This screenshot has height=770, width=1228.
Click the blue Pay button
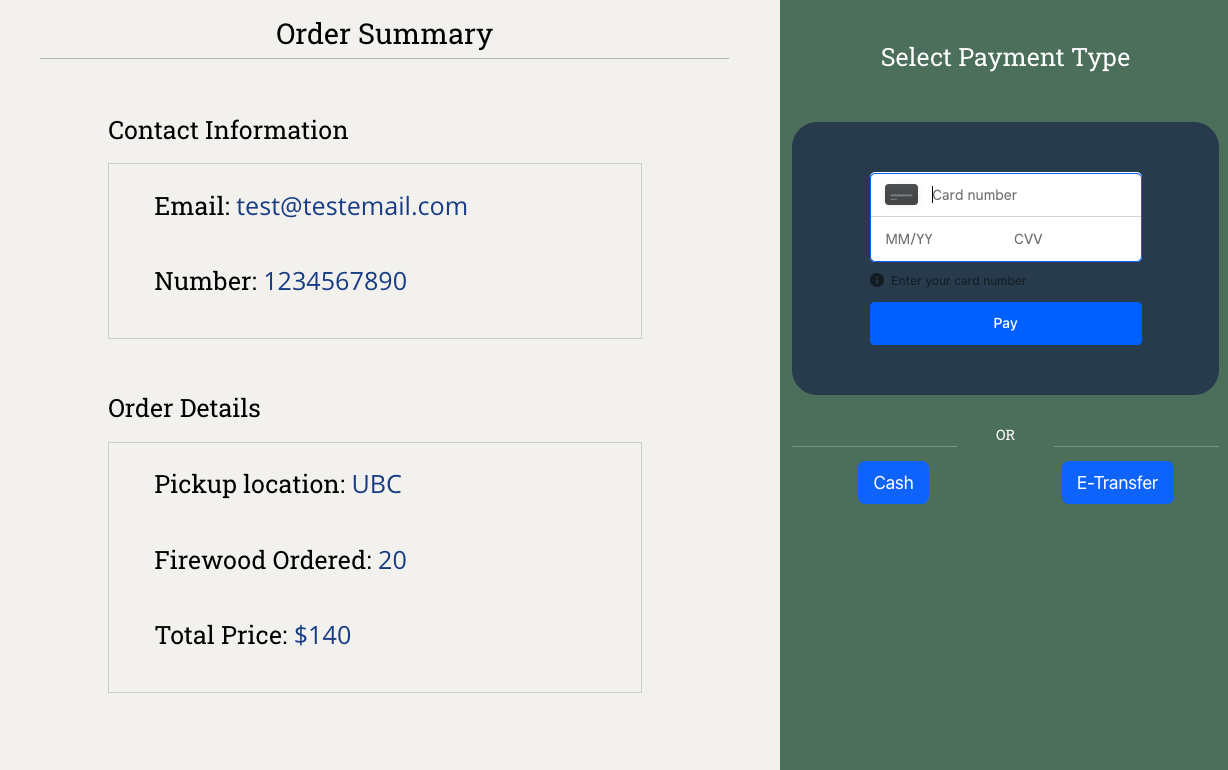pos(1005,323)
